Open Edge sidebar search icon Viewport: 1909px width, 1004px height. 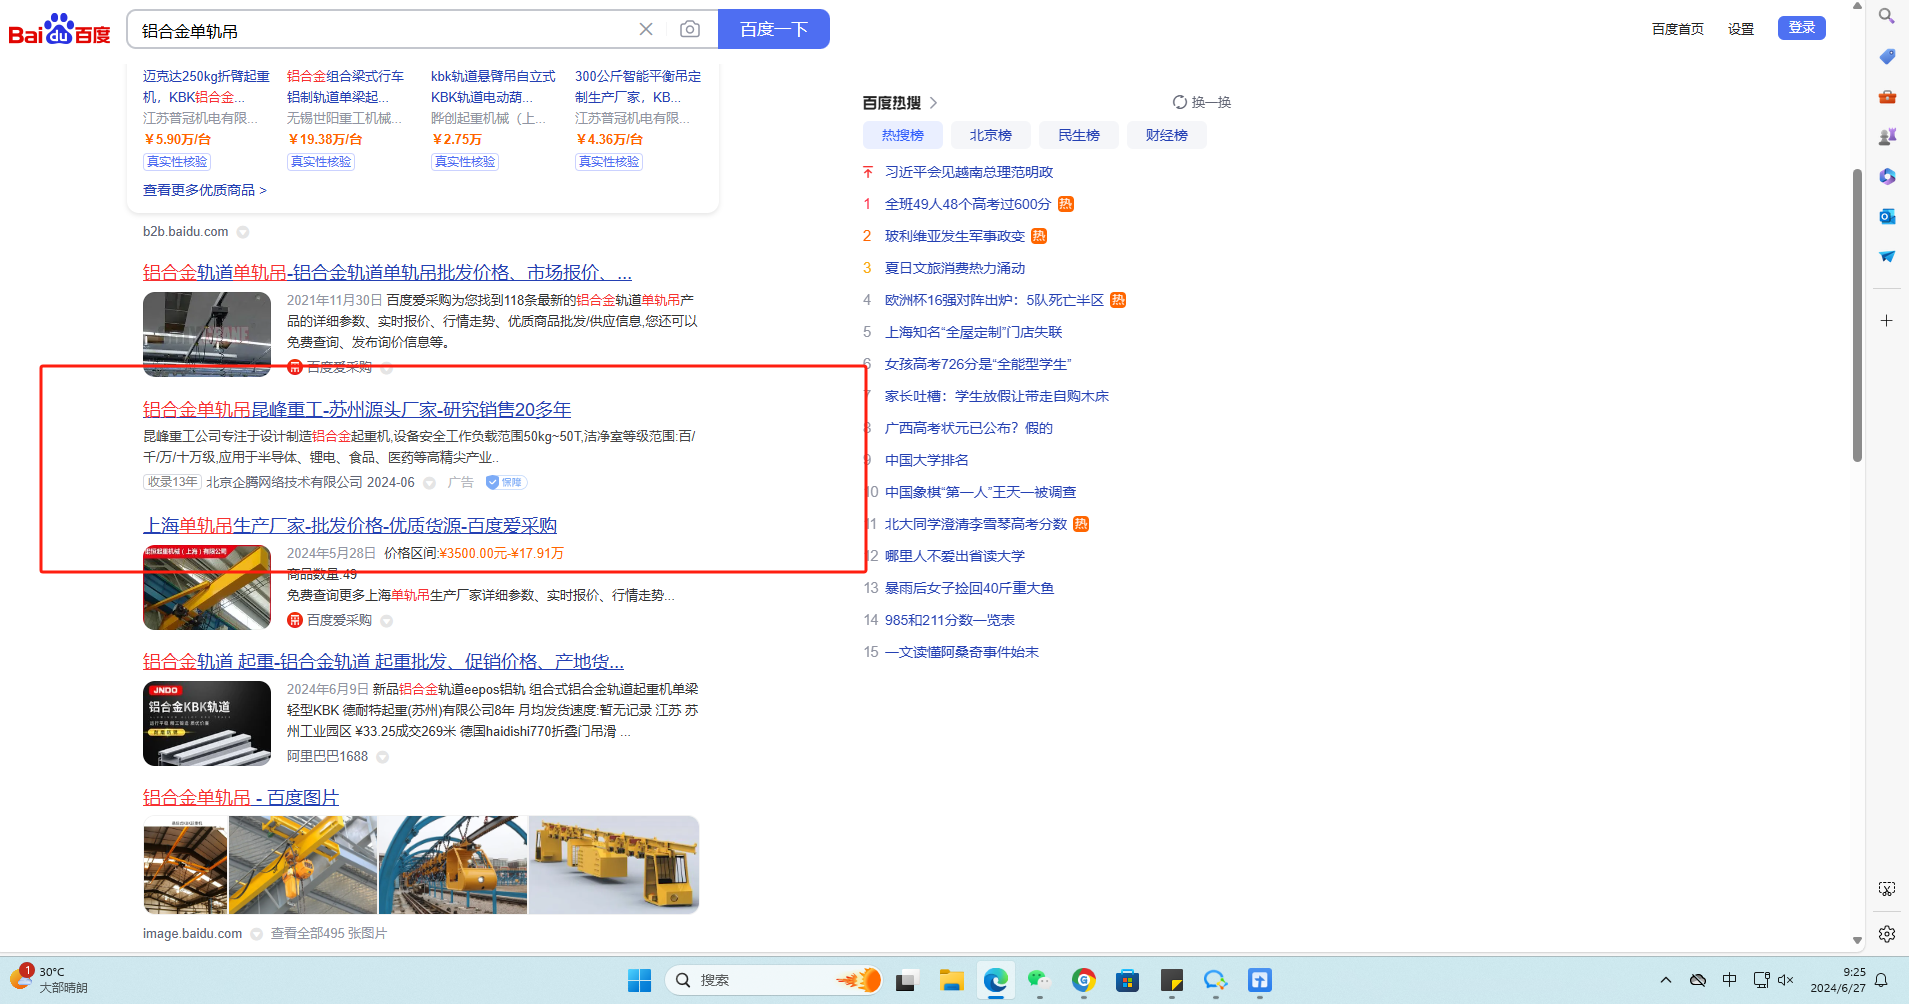[x=1887, y=16]
